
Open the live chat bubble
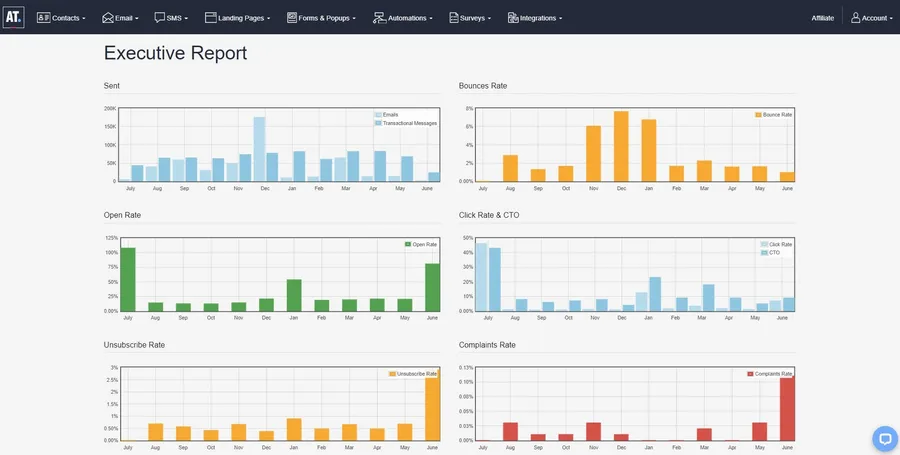[885, 439]
